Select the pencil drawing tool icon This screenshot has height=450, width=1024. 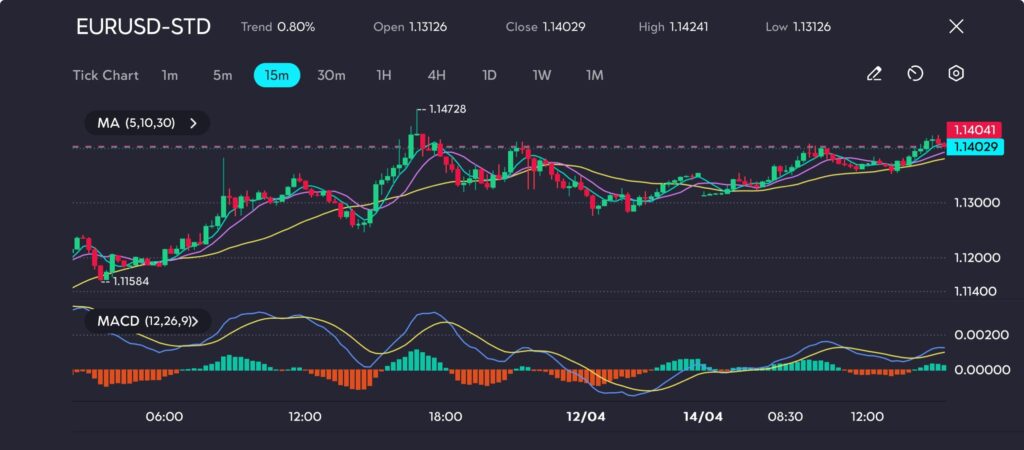tap(874, 74)
